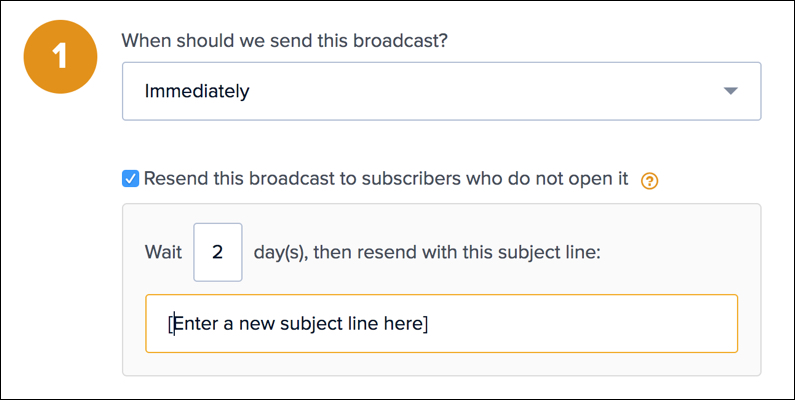This screenshot has height=400, width=795.
Task: Click the orange step 1 circle badge
Action: tap(59, 56)
